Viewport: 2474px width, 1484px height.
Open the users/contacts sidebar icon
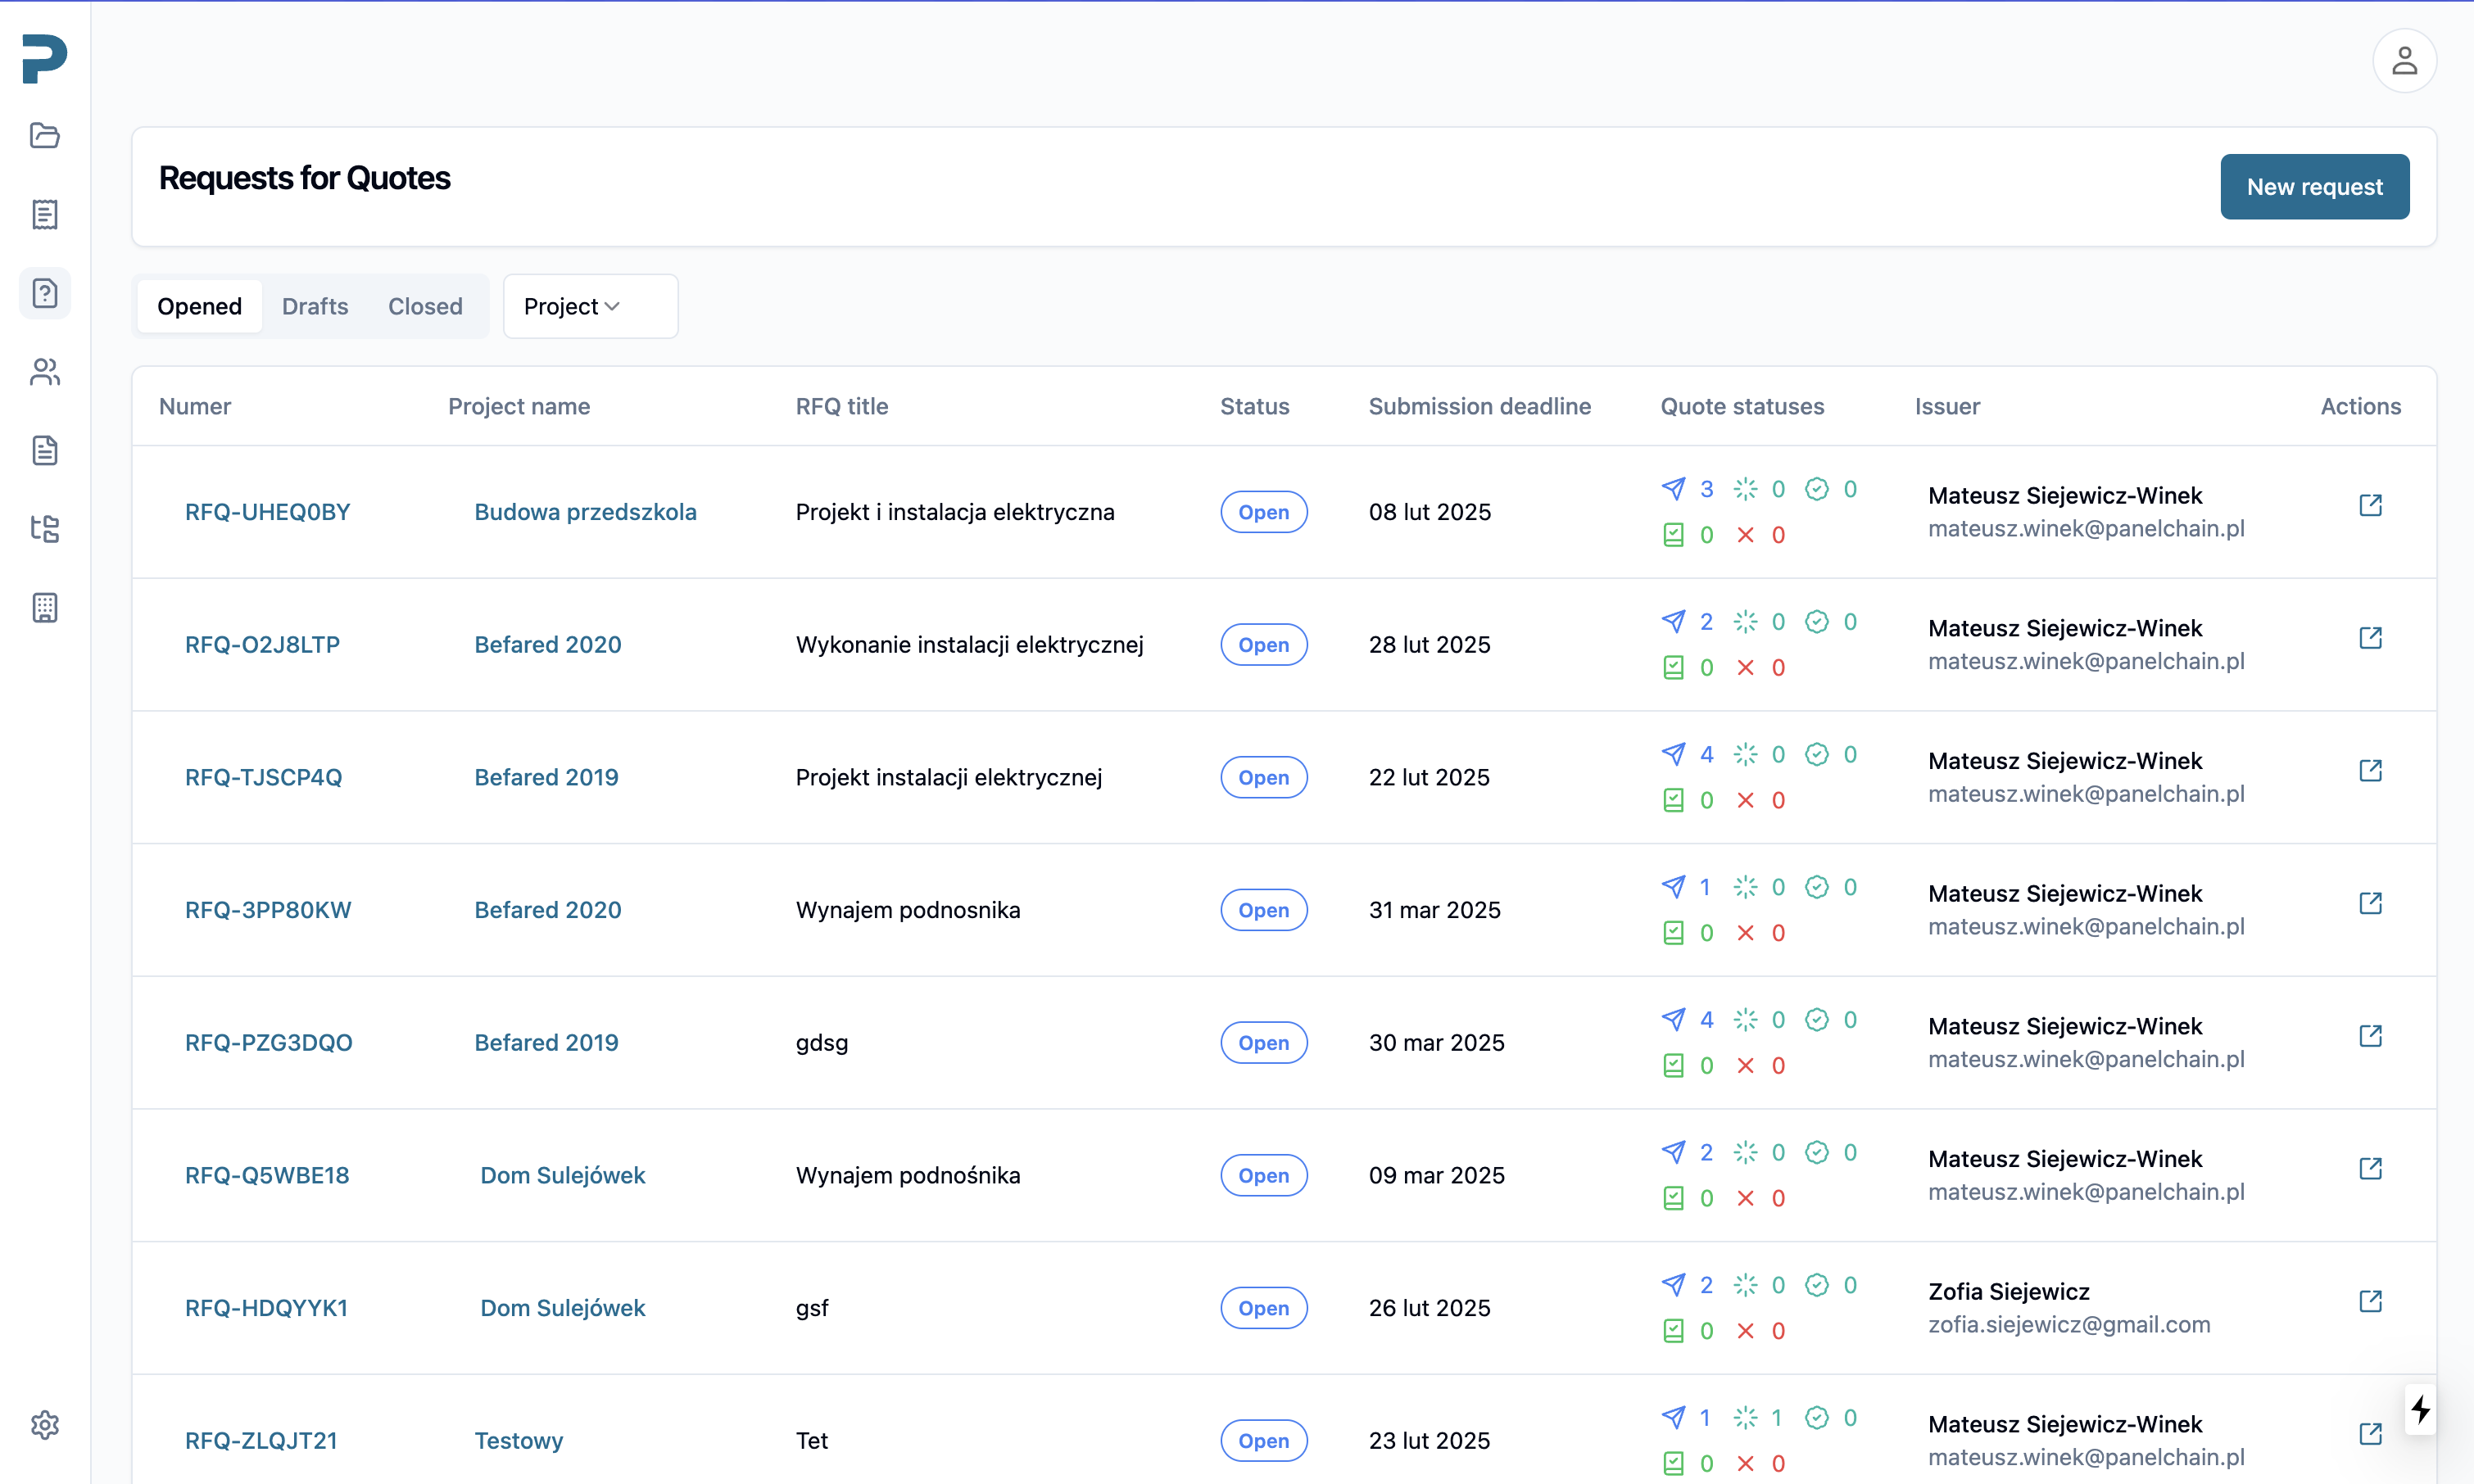tap(44, 372)
